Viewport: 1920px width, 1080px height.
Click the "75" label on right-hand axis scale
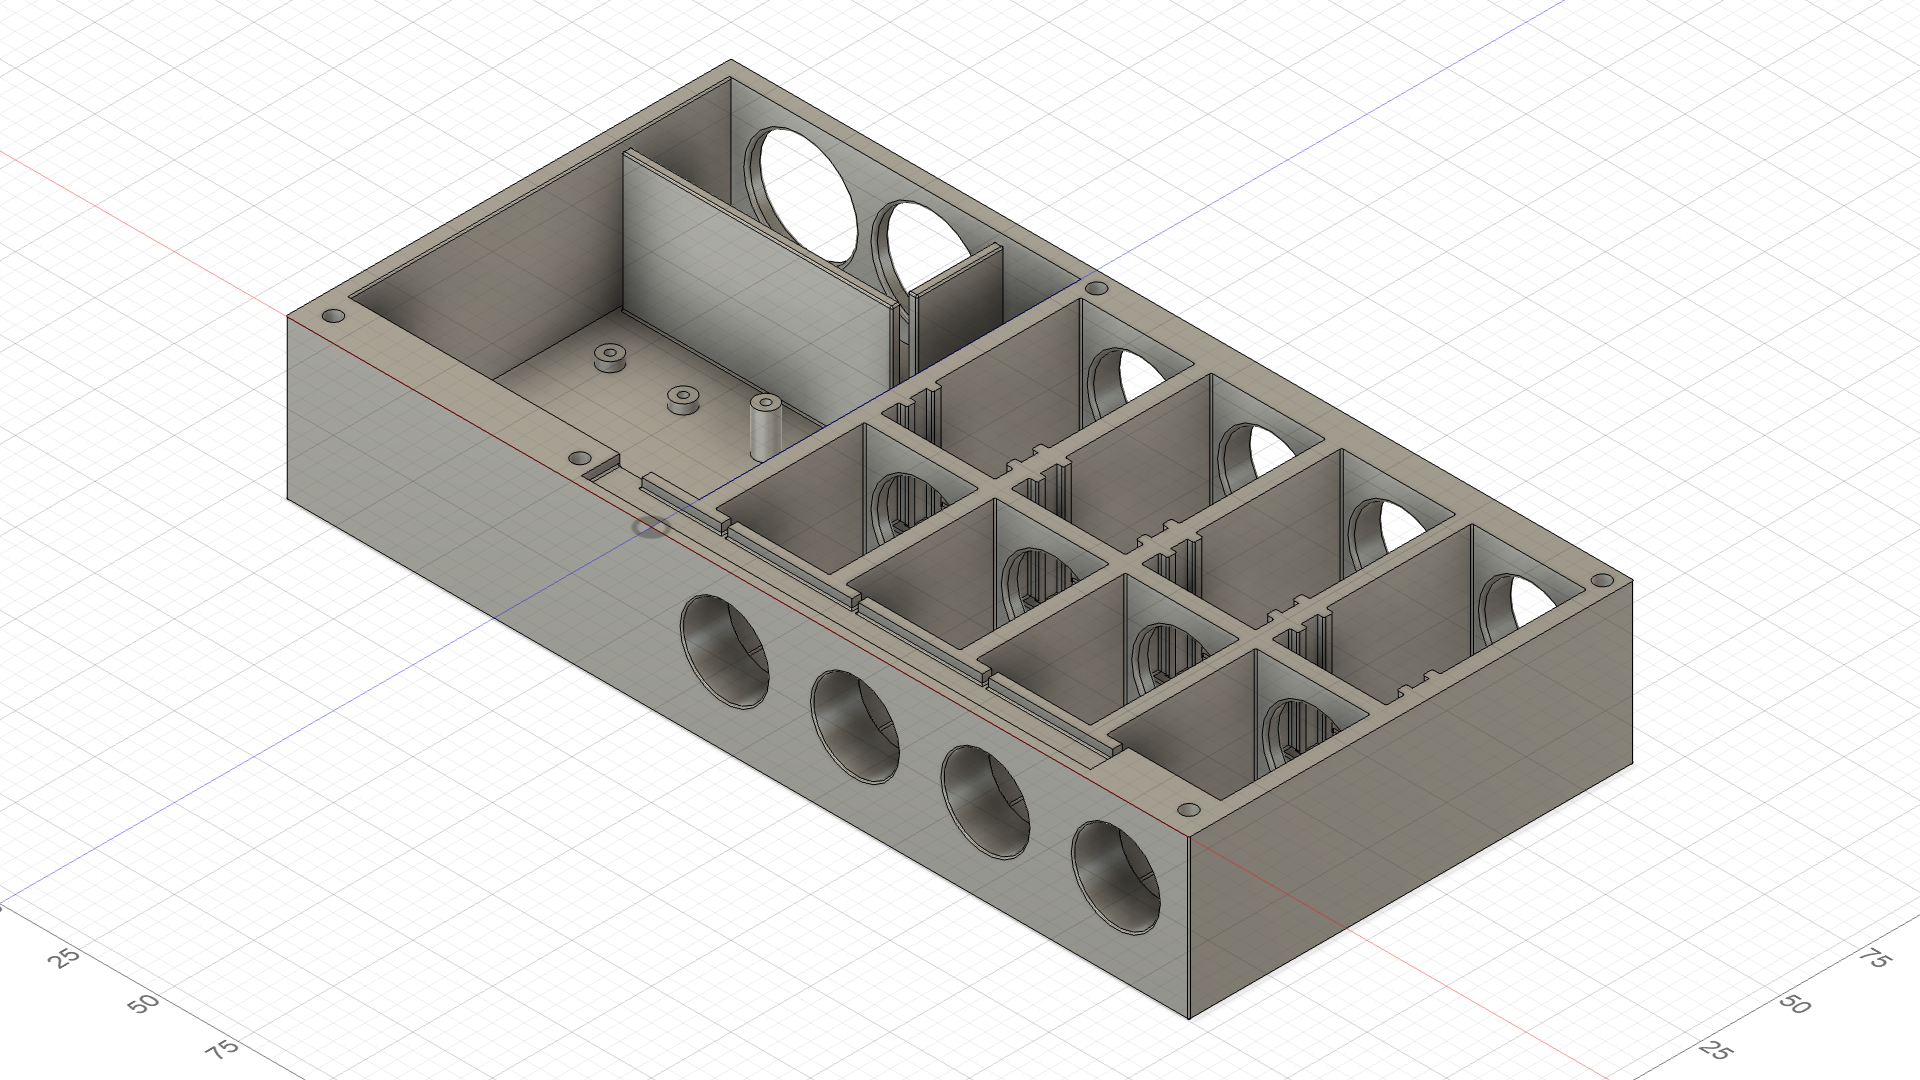[x=1874, y=957]
